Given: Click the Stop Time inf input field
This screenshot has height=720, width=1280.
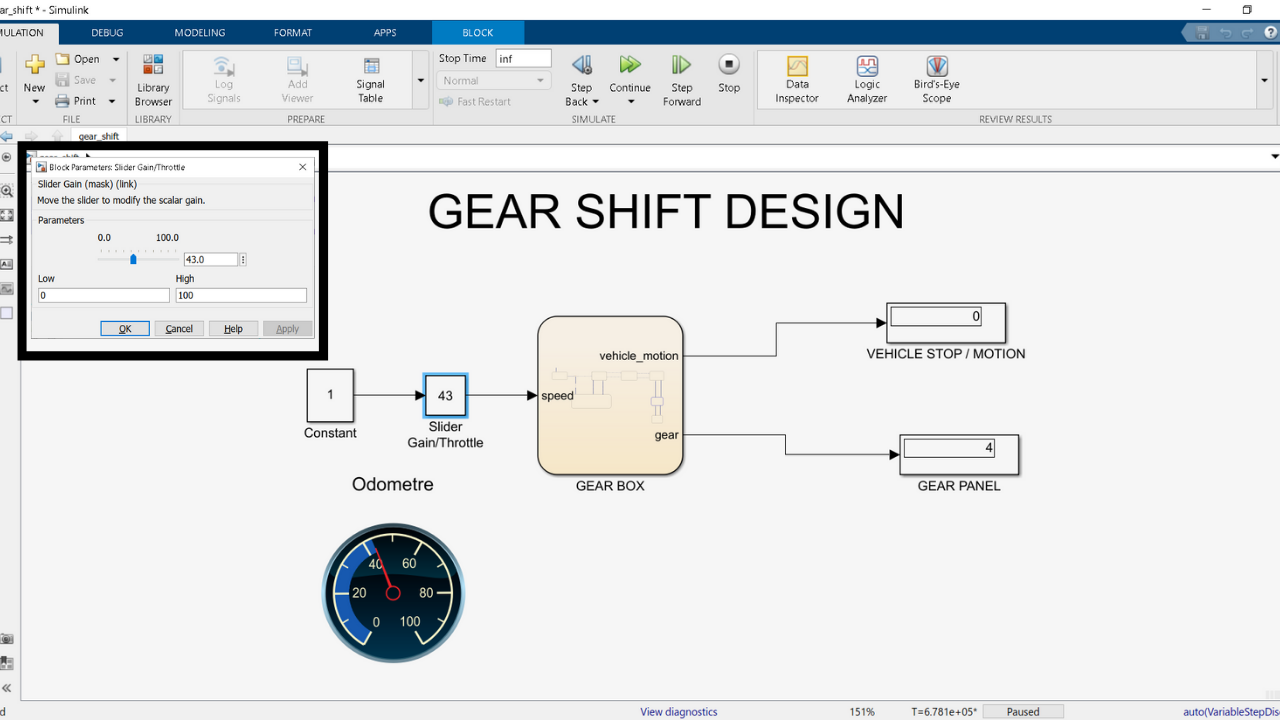Looking at the screenshot, I should (x=523, y=58).
